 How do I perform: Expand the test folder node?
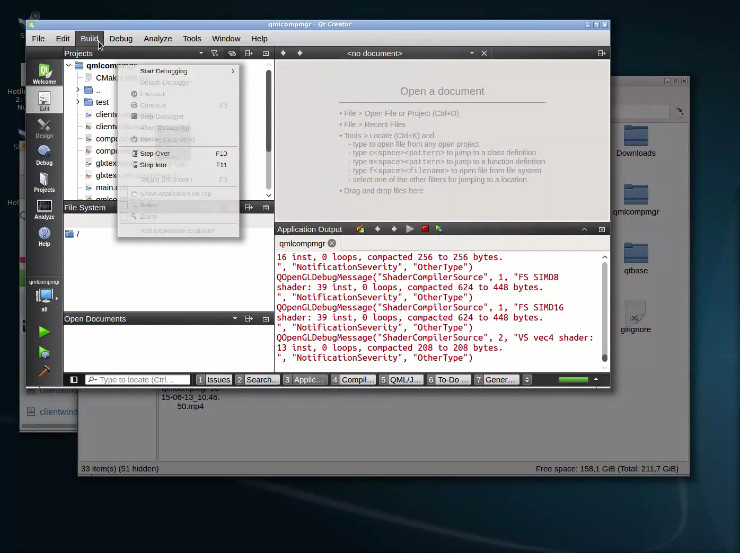[78, 102]
